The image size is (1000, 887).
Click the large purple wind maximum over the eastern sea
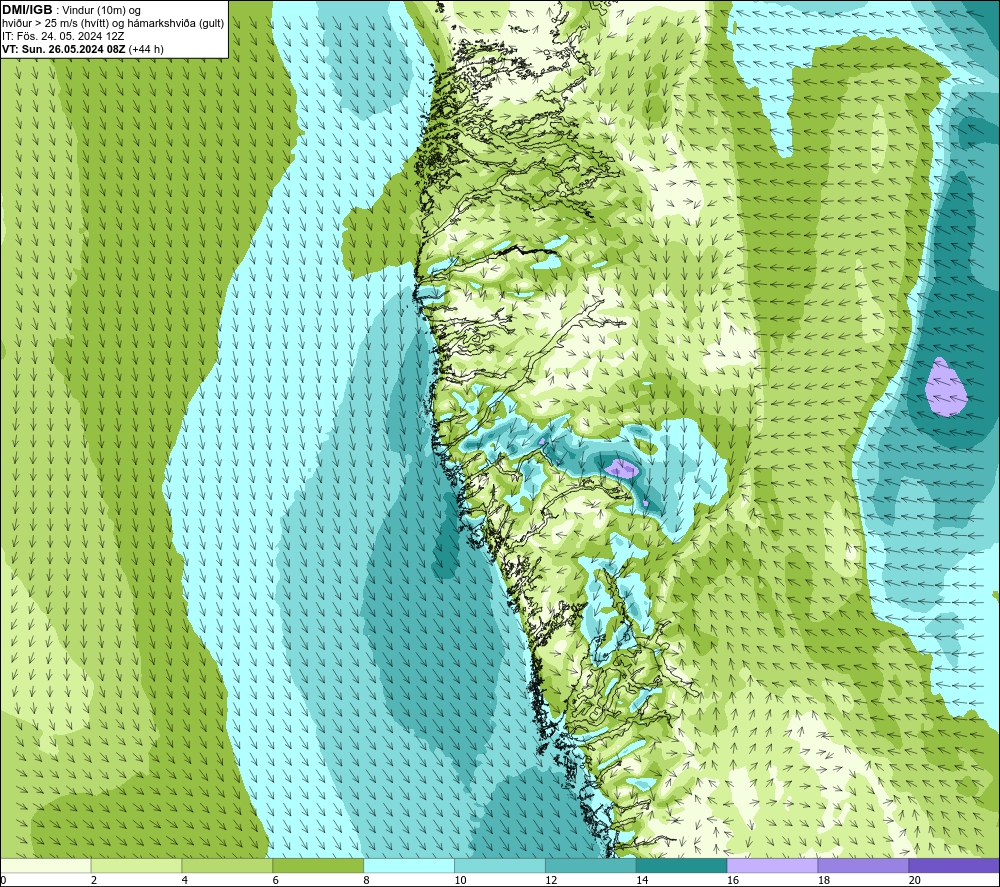tap(946, 388)
